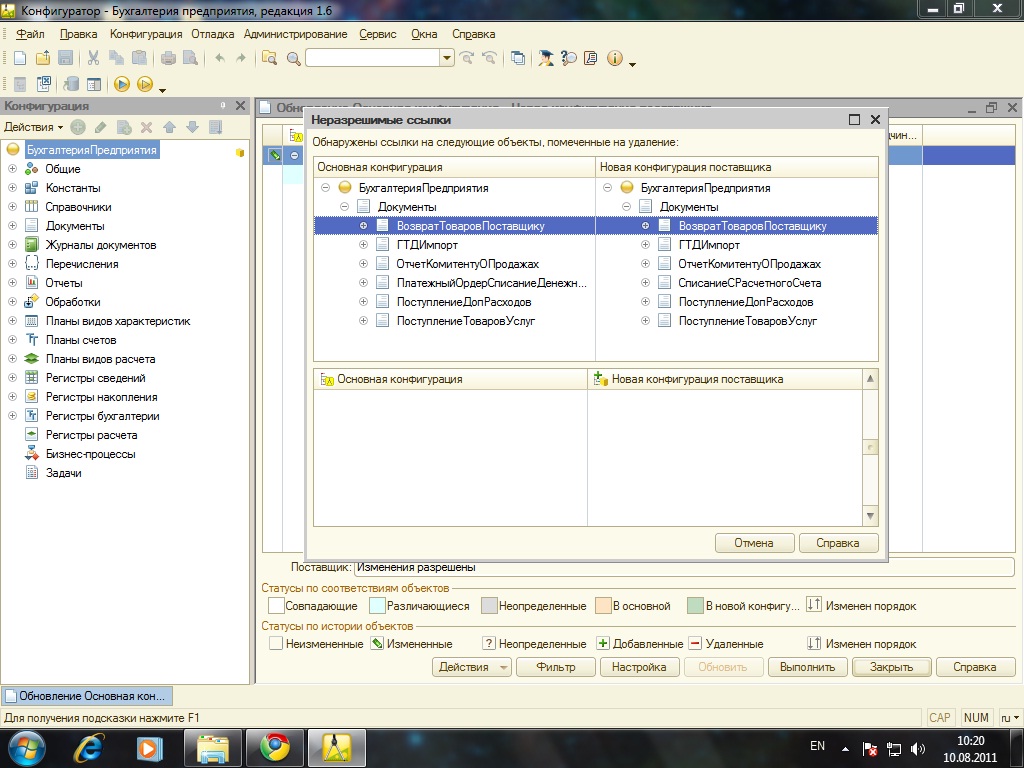Open Google Chrome from the taskbar
Viewport: 1024px width, 768px height.
pos(275,746)
